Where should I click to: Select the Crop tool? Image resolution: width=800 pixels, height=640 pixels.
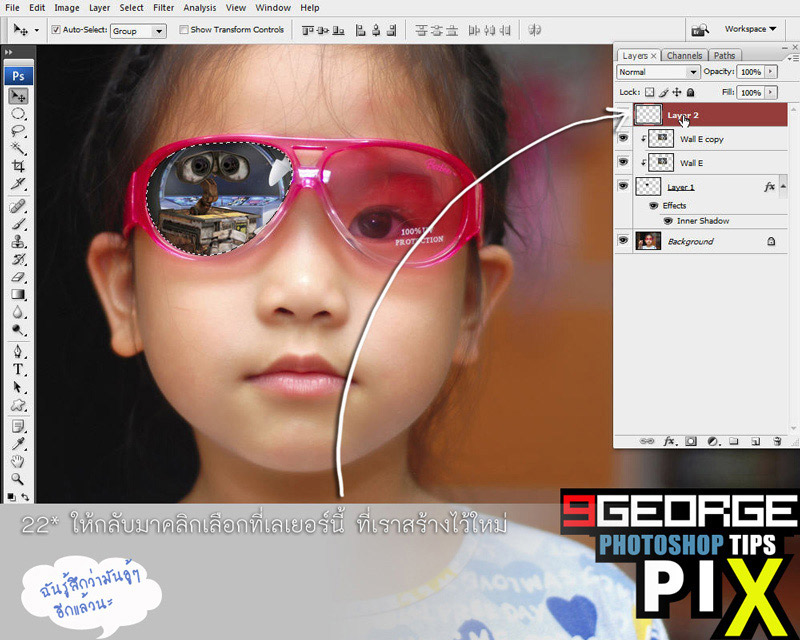click(x=18, y=166)
